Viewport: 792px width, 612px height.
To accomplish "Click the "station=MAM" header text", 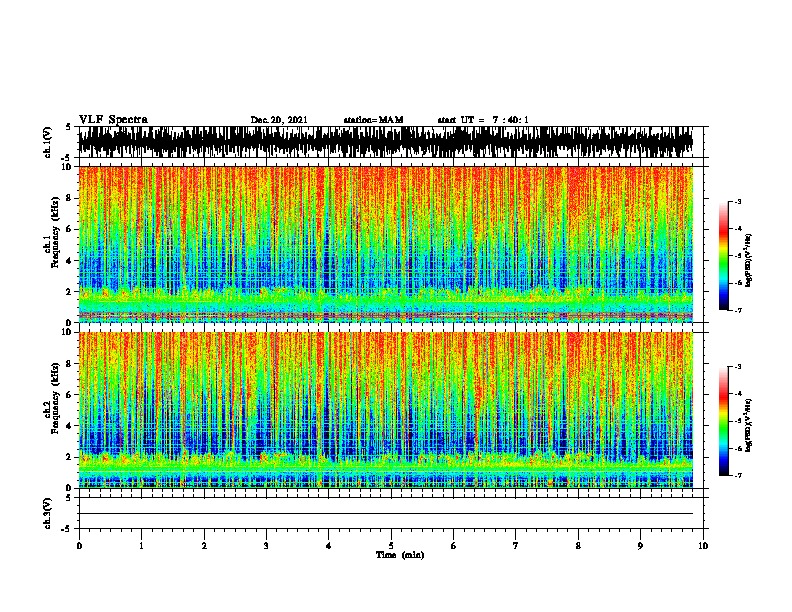I will point(373,120).
